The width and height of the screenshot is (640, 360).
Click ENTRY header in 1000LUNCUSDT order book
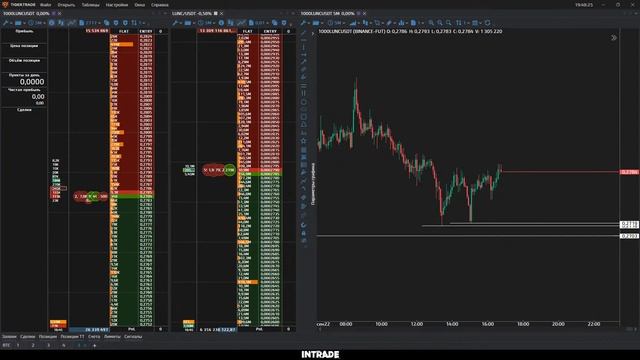(146, 31)
